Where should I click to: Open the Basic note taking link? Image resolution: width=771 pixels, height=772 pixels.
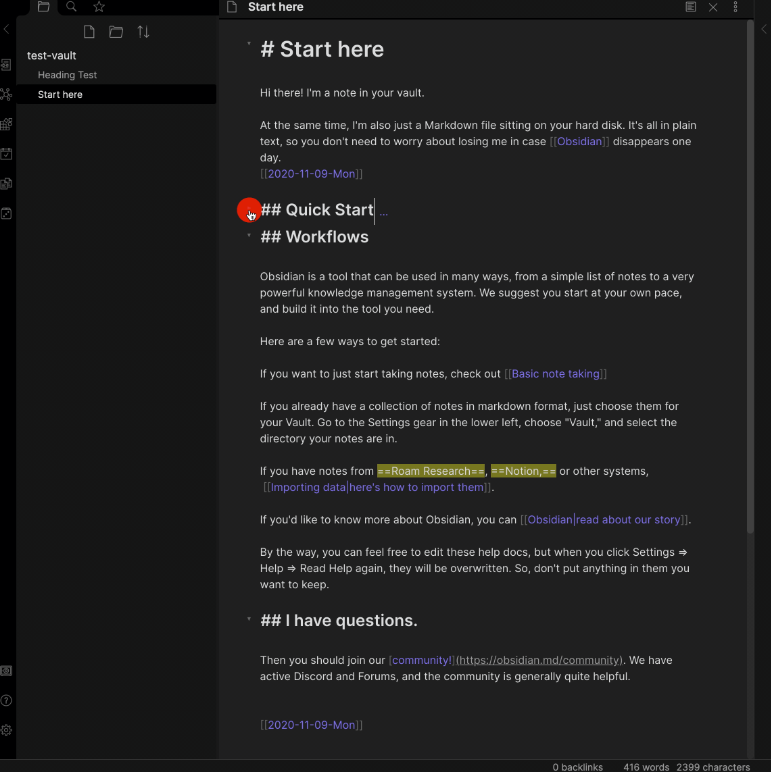[555, 374]
